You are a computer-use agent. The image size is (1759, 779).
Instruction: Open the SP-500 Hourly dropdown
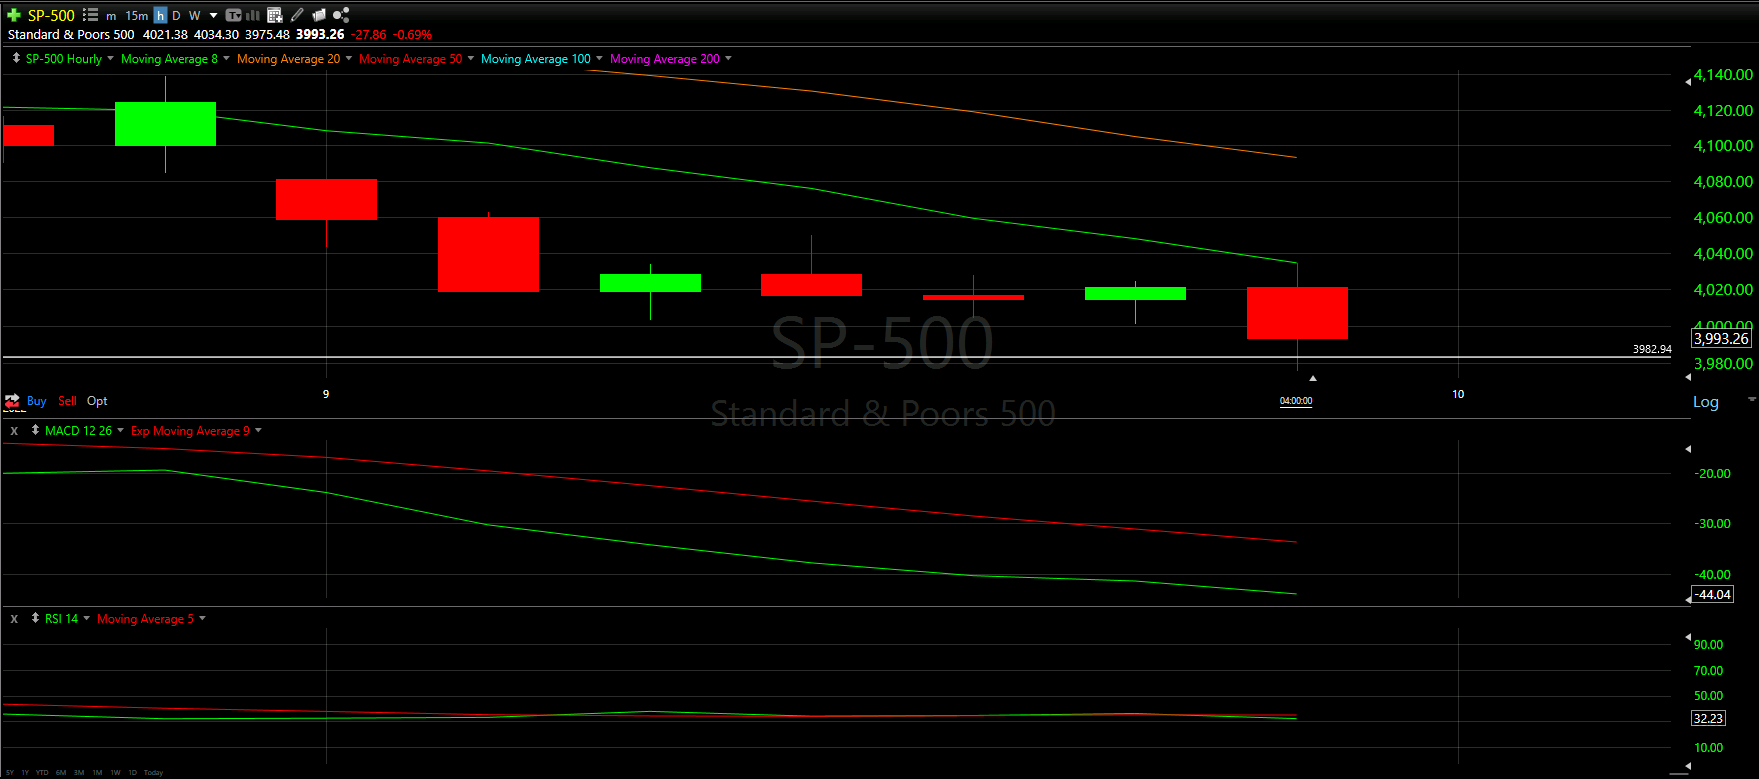[110, 58]
